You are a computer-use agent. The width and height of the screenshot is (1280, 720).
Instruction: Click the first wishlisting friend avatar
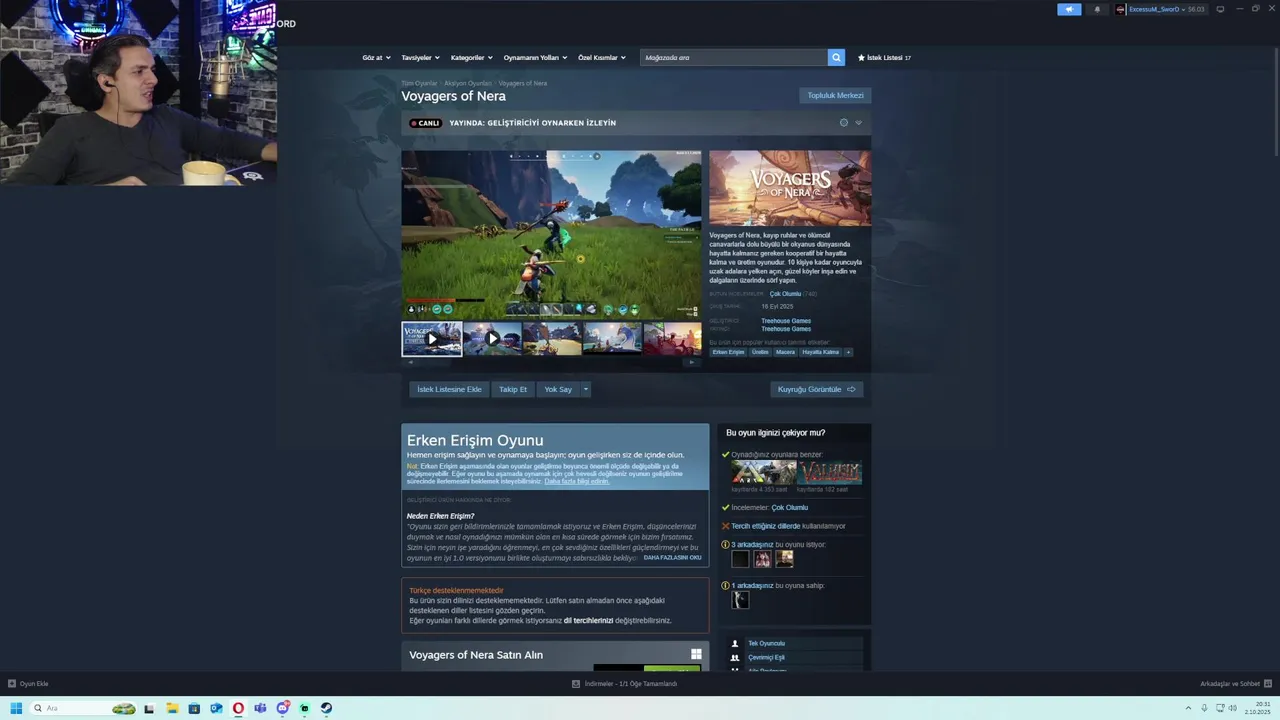[x=740, y=559]
